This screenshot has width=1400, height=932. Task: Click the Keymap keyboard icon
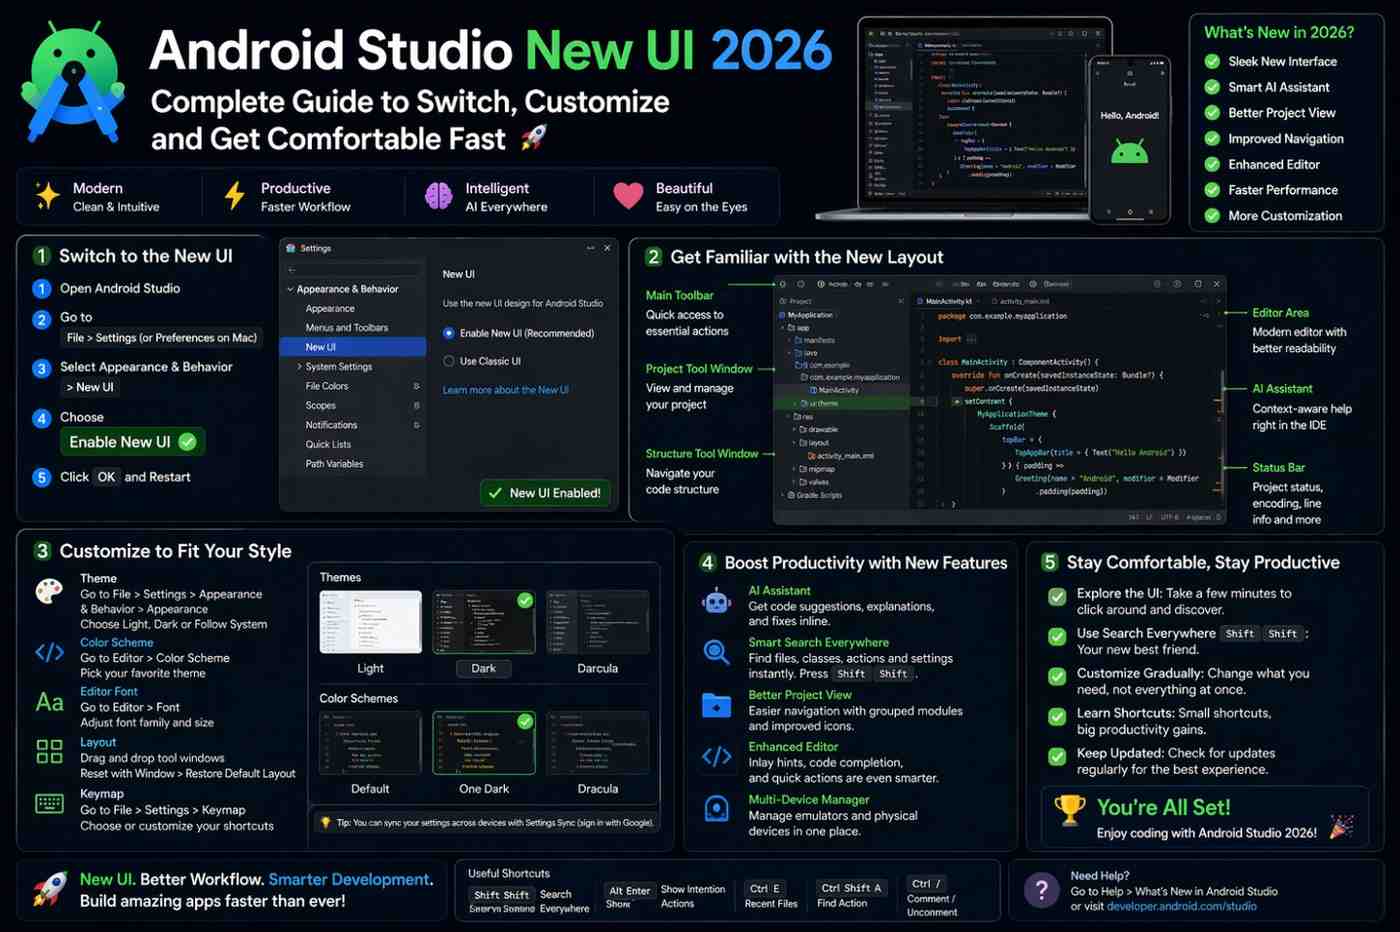pyautogui.click(x=49, y=803)
